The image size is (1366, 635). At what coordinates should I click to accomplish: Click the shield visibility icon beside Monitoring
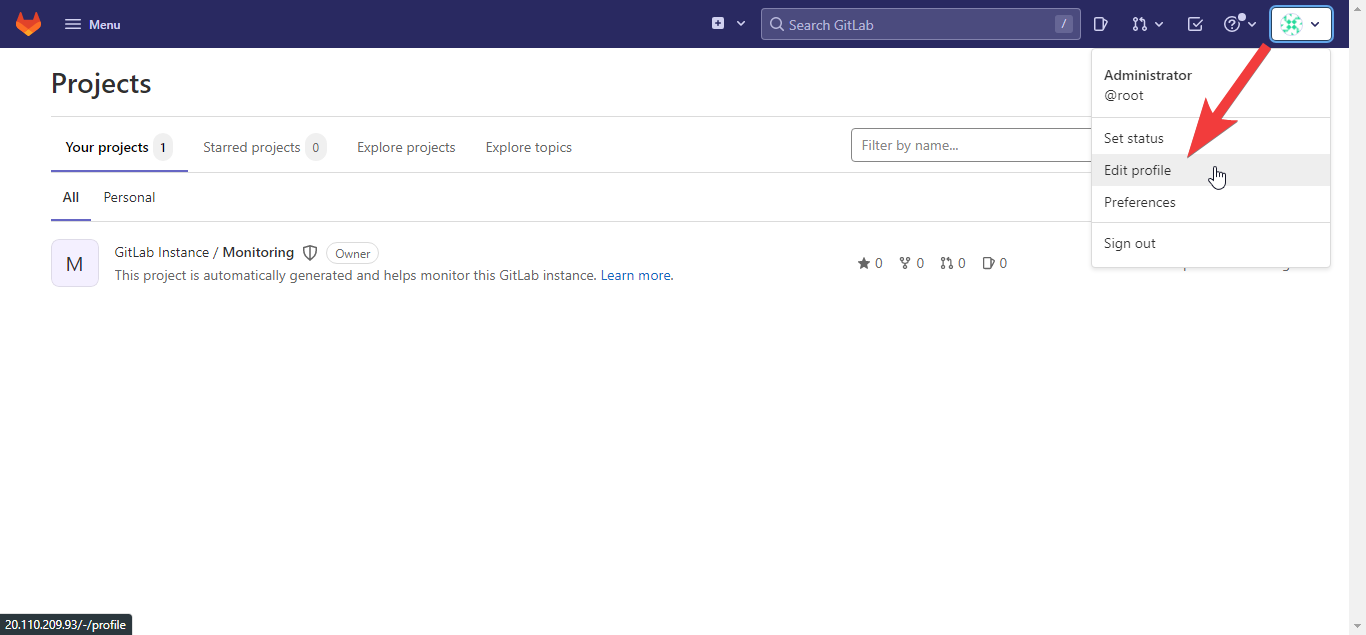pyautogui.click(x=310, y=253)
